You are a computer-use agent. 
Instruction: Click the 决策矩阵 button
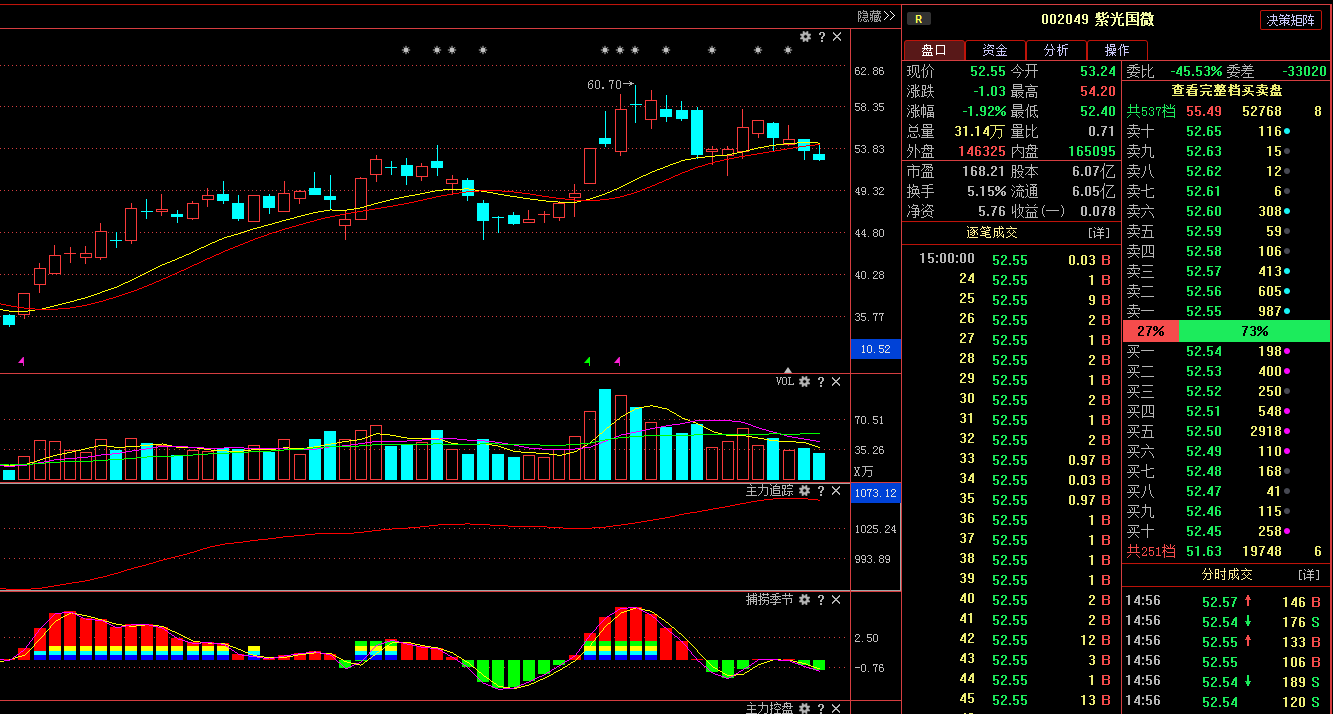(x=1290, y=20)
